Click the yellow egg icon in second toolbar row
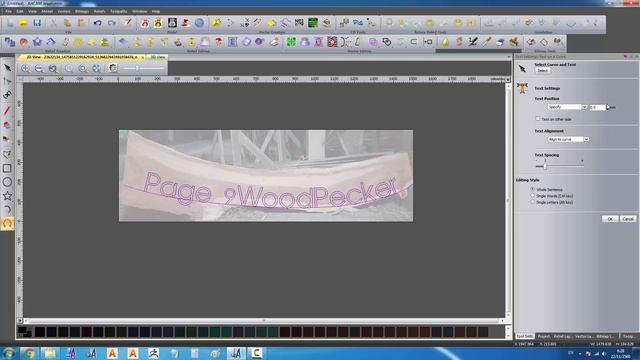640x360 pixels. (445, 42)
